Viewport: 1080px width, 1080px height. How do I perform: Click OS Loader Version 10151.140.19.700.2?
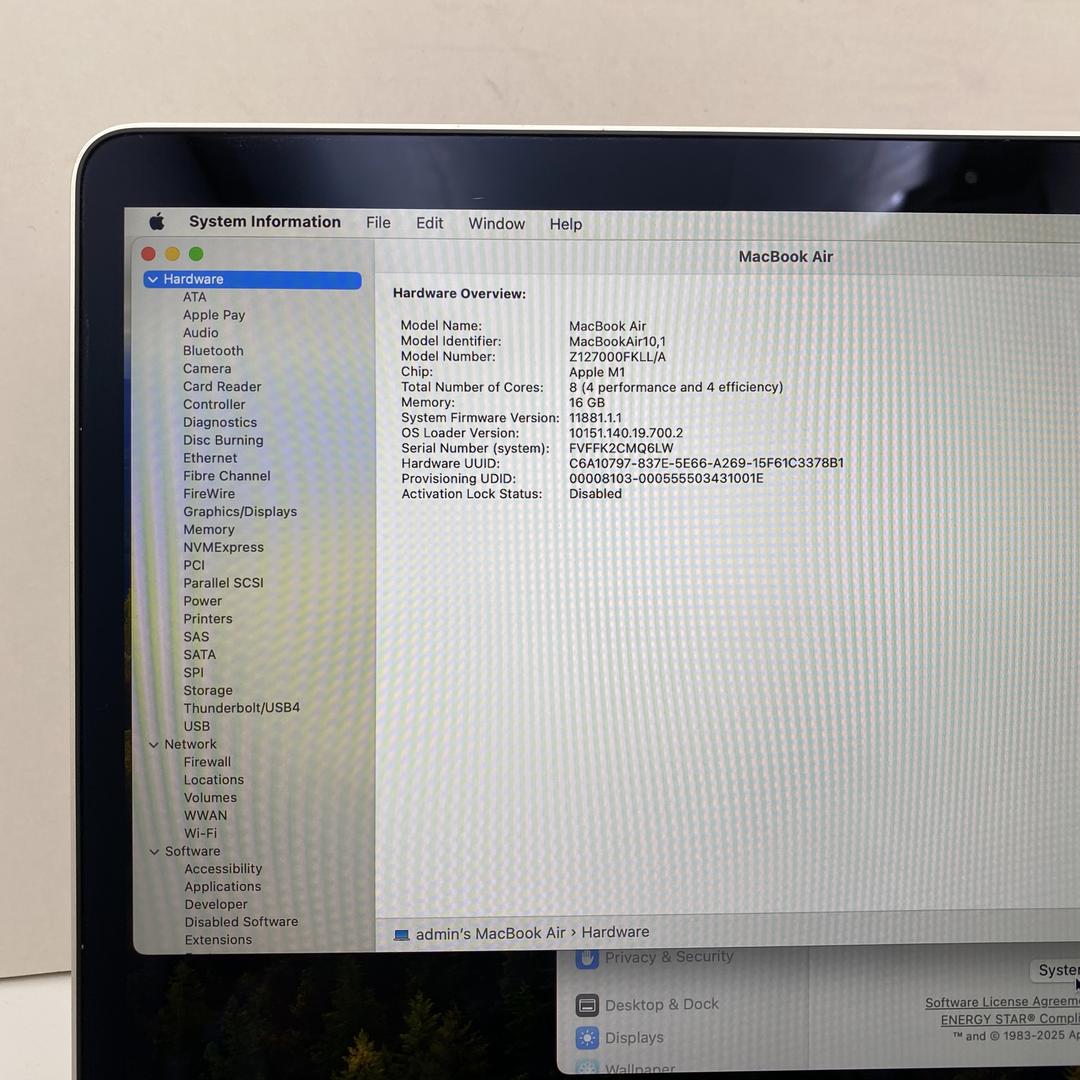626,433
